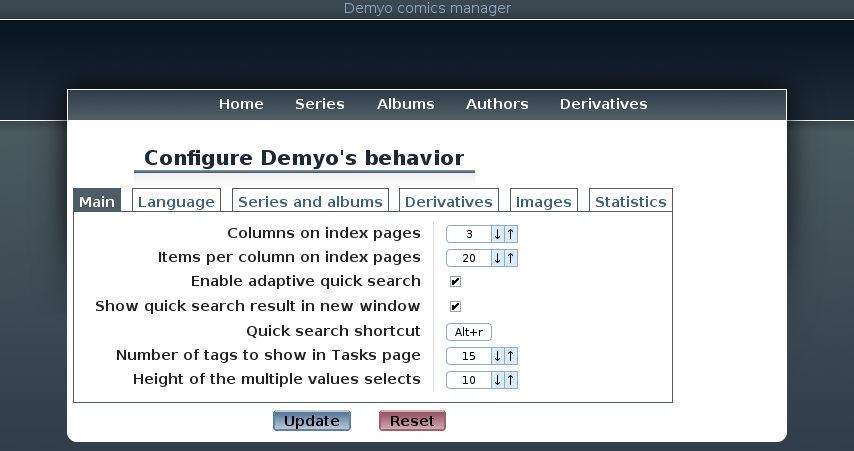The width and height of the screenshot is (854, 451).
Task: Toggle Enable adaptive quick search checkbox
Action: click(455, 282)
